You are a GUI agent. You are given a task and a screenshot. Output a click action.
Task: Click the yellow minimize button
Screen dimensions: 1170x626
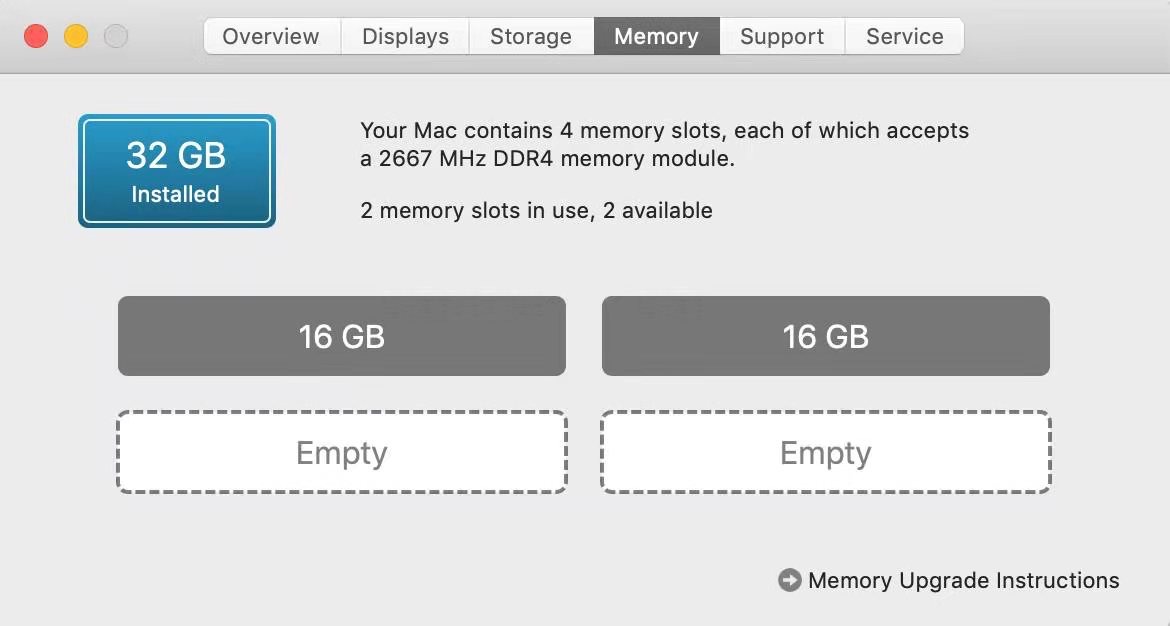(x=77, y=34)
